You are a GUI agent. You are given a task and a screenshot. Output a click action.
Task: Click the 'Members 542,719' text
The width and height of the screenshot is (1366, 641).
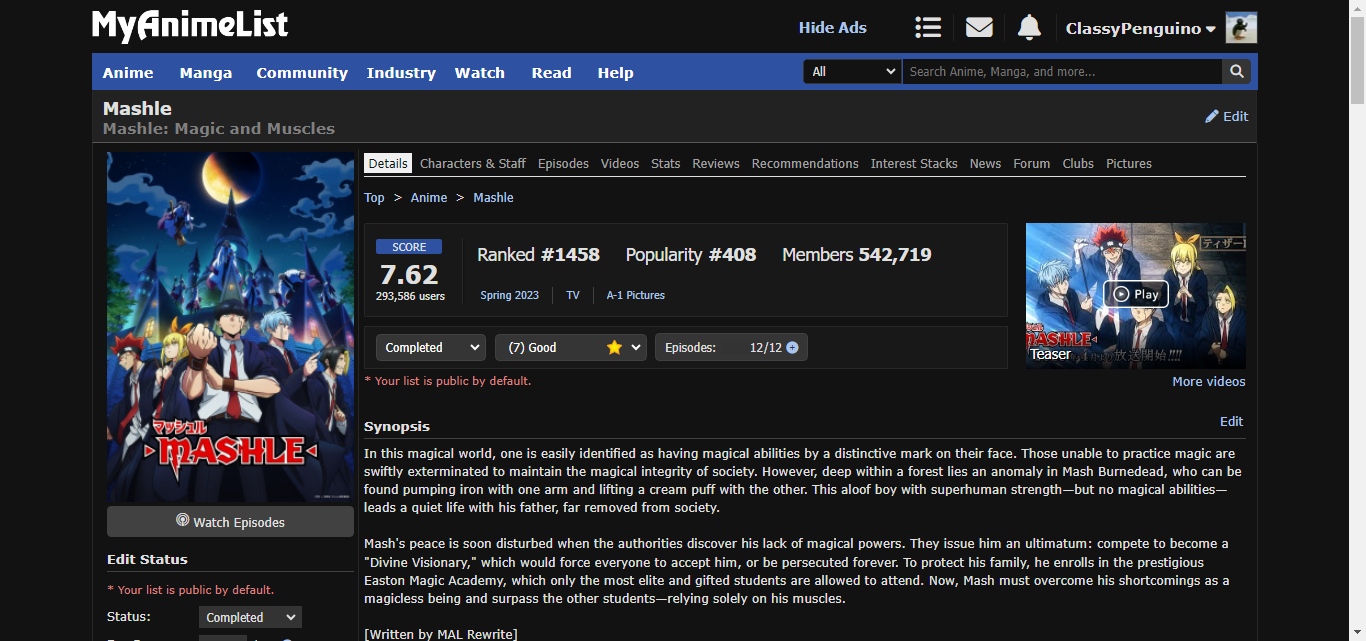857,255
